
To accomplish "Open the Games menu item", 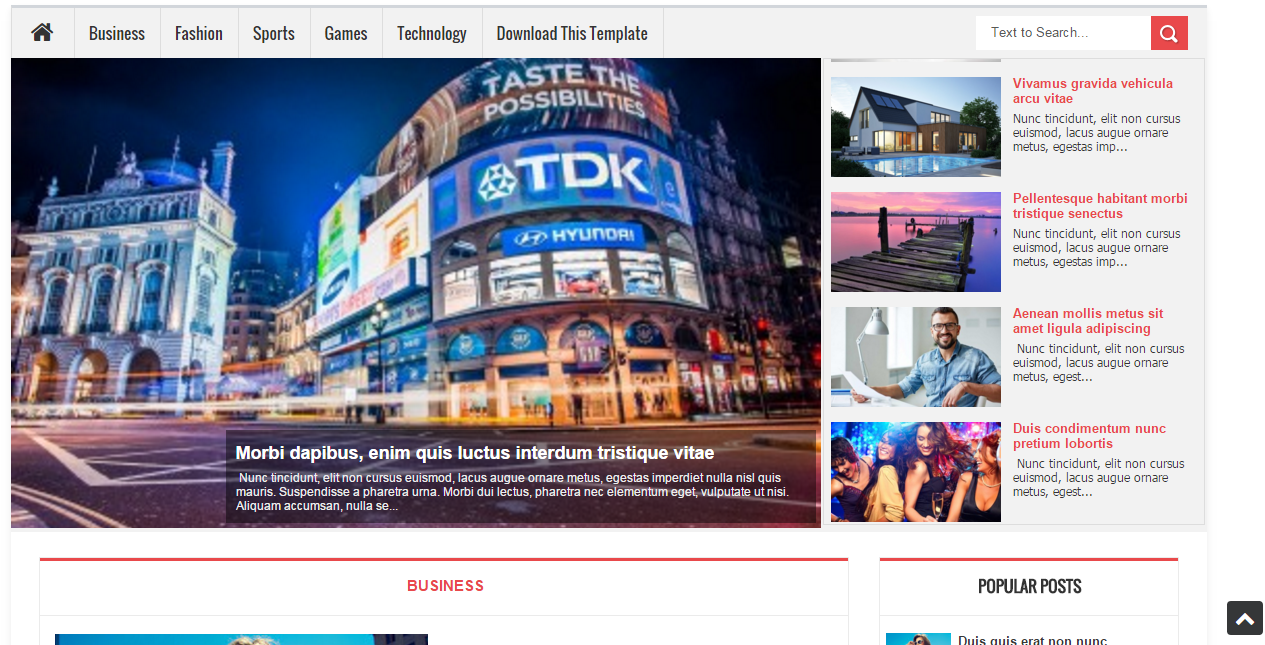I will pos(346,33).
